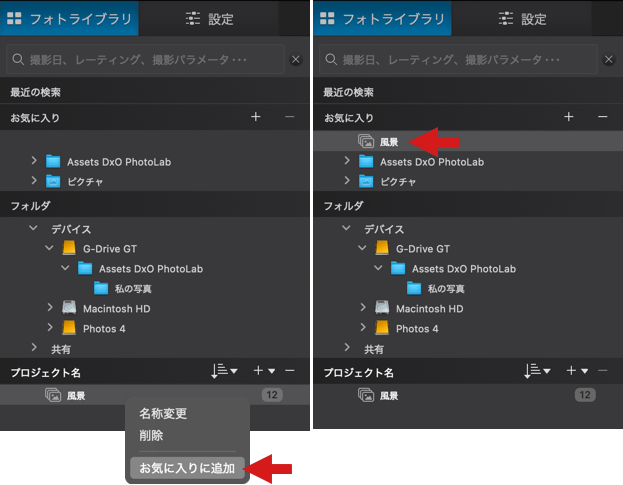Open フォトライブラリ tab in left panel
This screenshot has height=485, width=623.
pos(69,19)
